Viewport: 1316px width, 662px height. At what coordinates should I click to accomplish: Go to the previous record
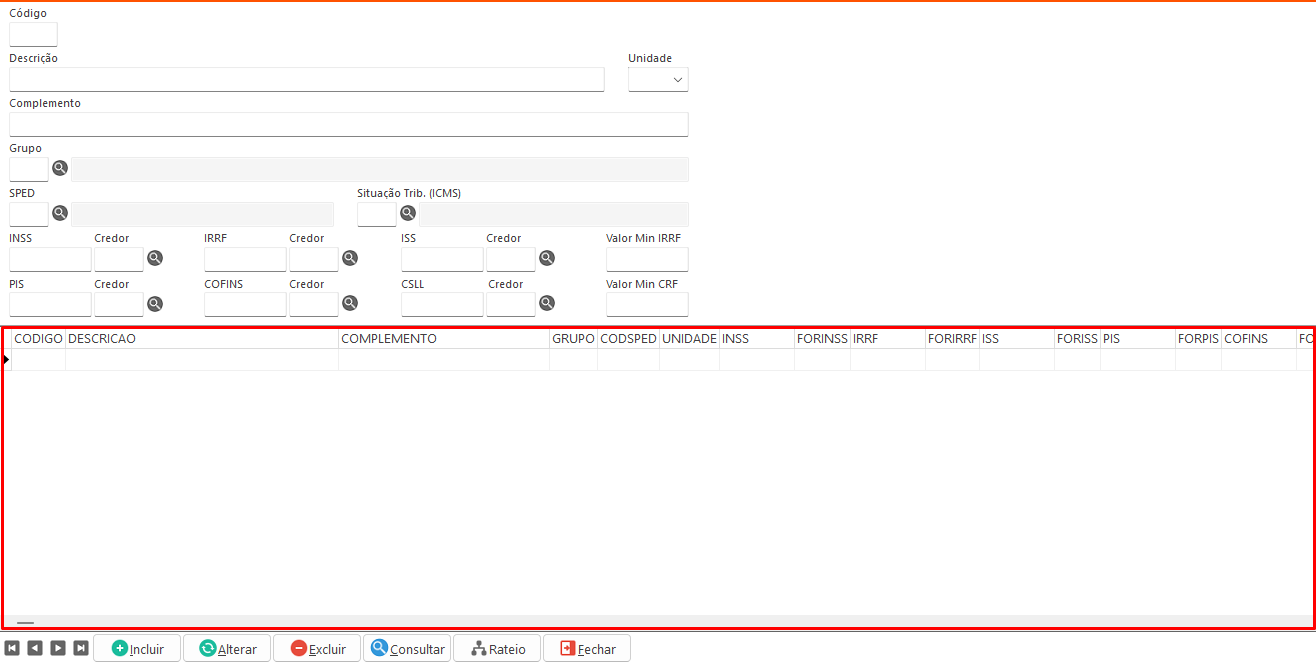pos(35,648)
